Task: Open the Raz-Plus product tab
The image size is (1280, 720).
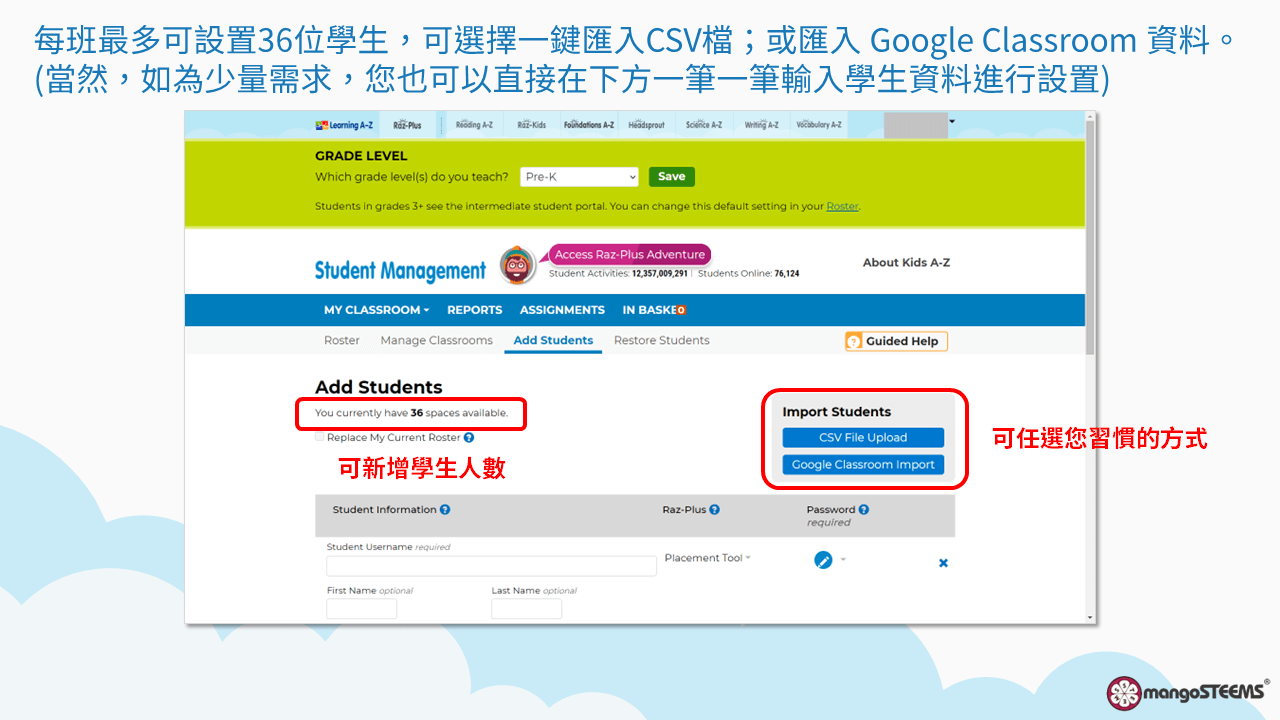Action: pyautogui.click(x=407, y=125)
